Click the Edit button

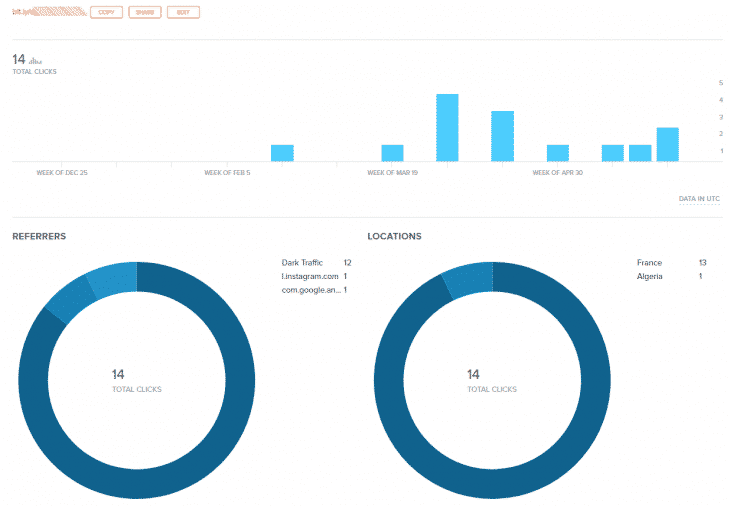point(183,13)
